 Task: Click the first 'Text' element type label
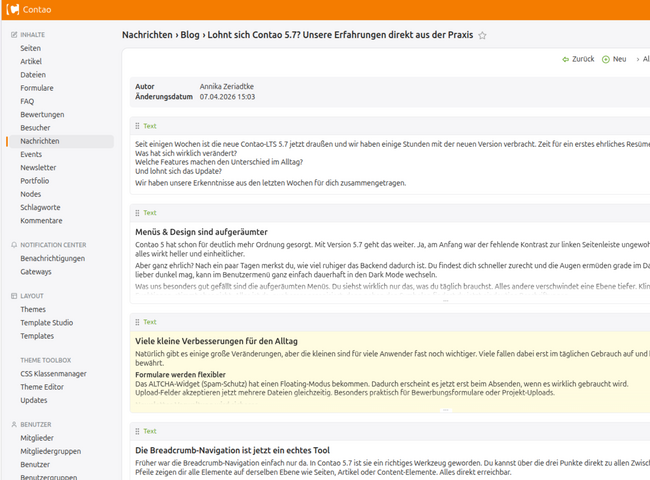tap(150, 126)
